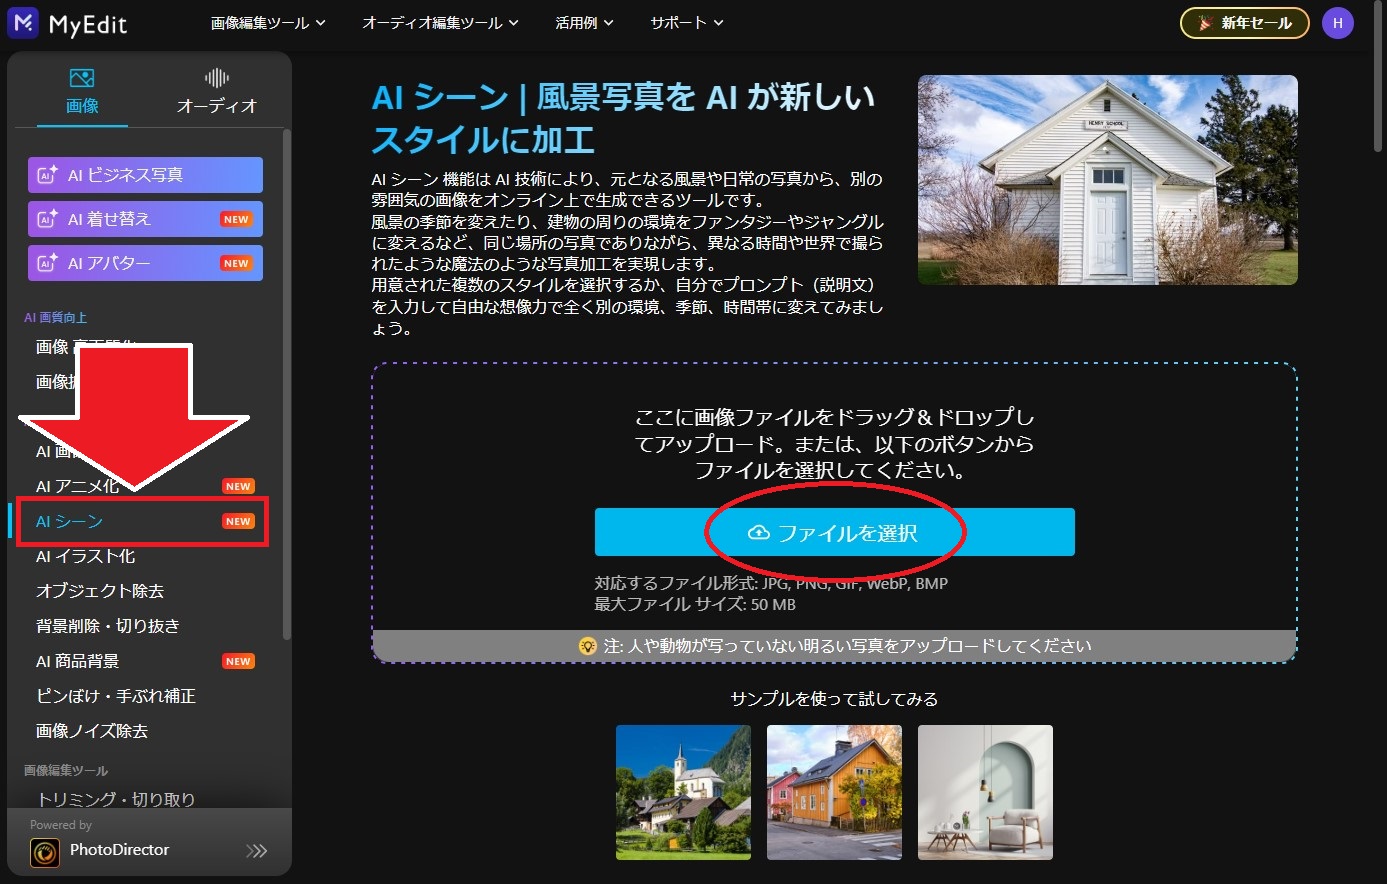Open the 画像編集ツール dropdown menu

[268, 23]
